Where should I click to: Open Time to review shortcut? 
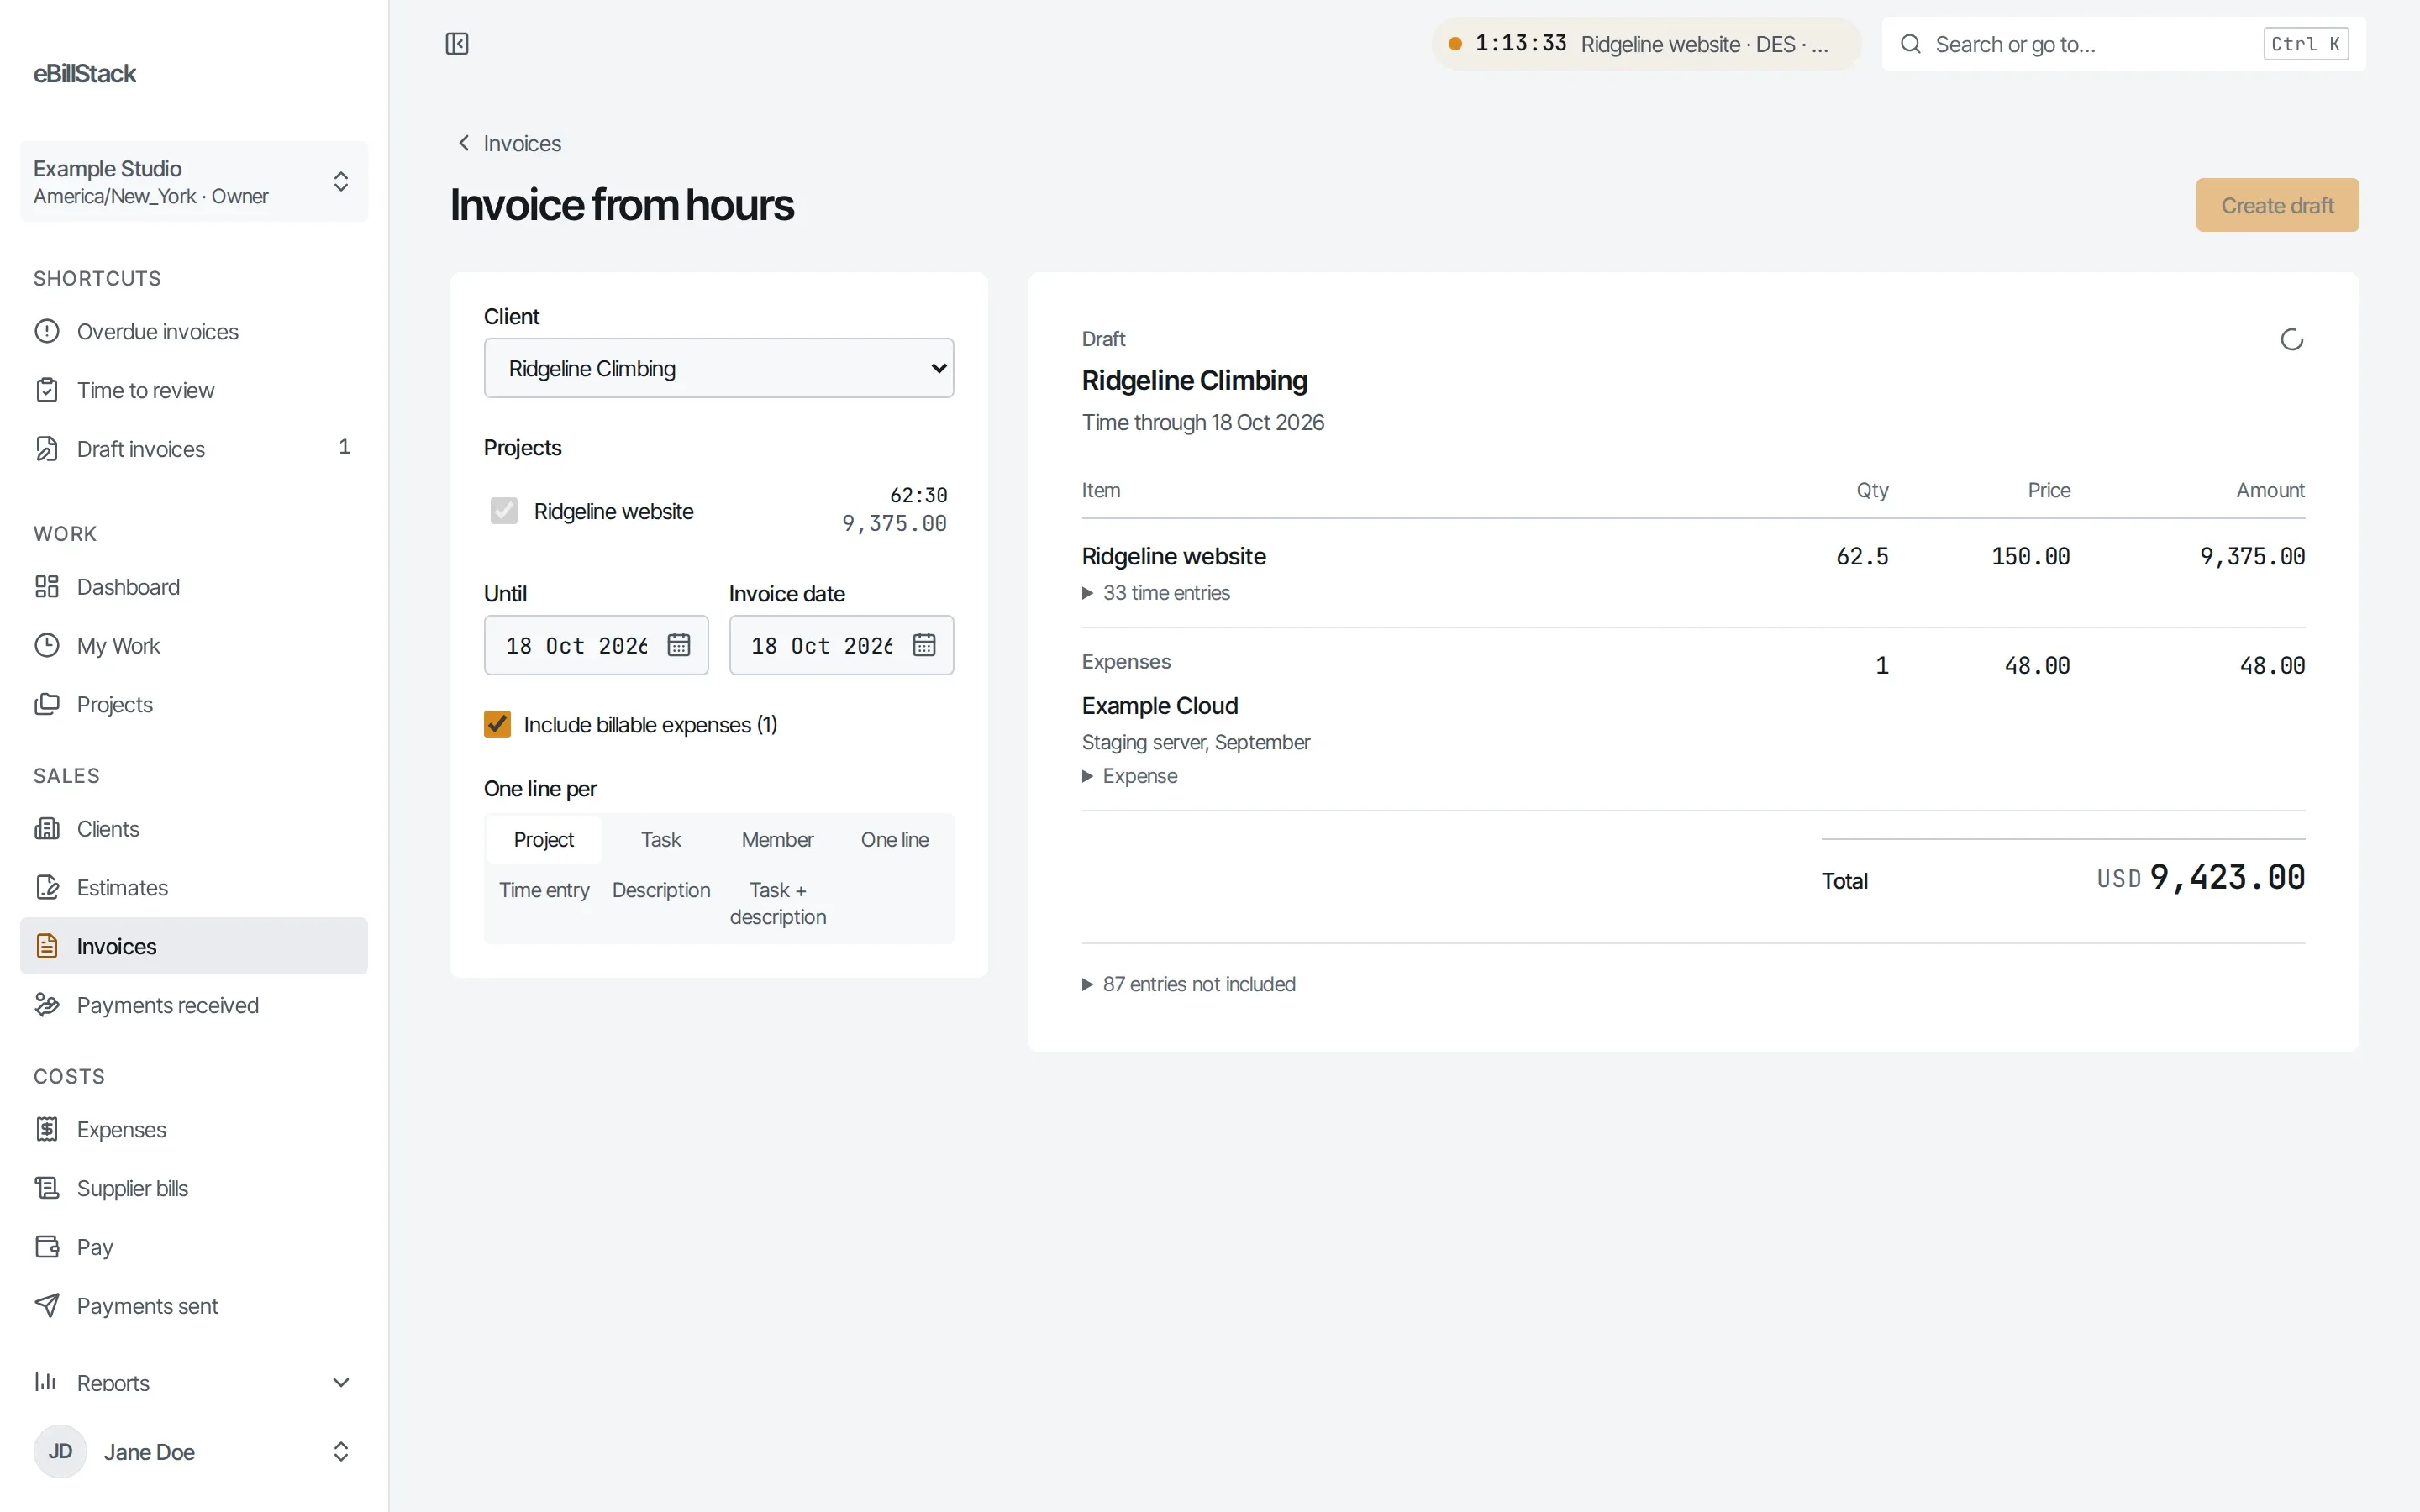coord(194,390)
